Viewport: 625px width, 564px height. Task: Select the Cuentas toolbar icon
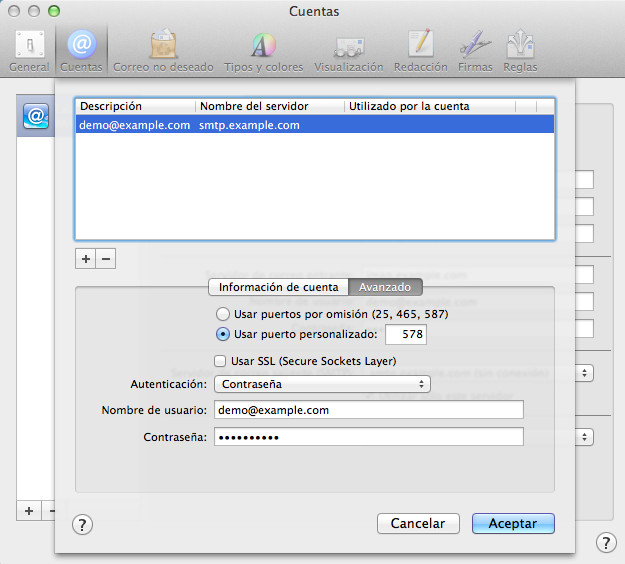[81, 50]
